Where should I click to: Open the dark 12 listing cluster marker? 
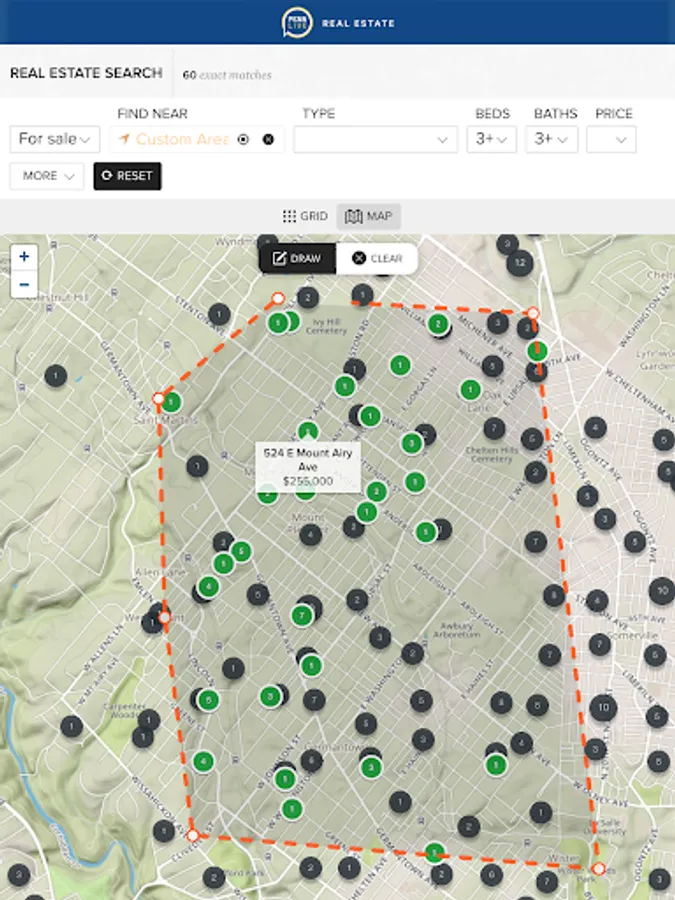coord(519,263)
